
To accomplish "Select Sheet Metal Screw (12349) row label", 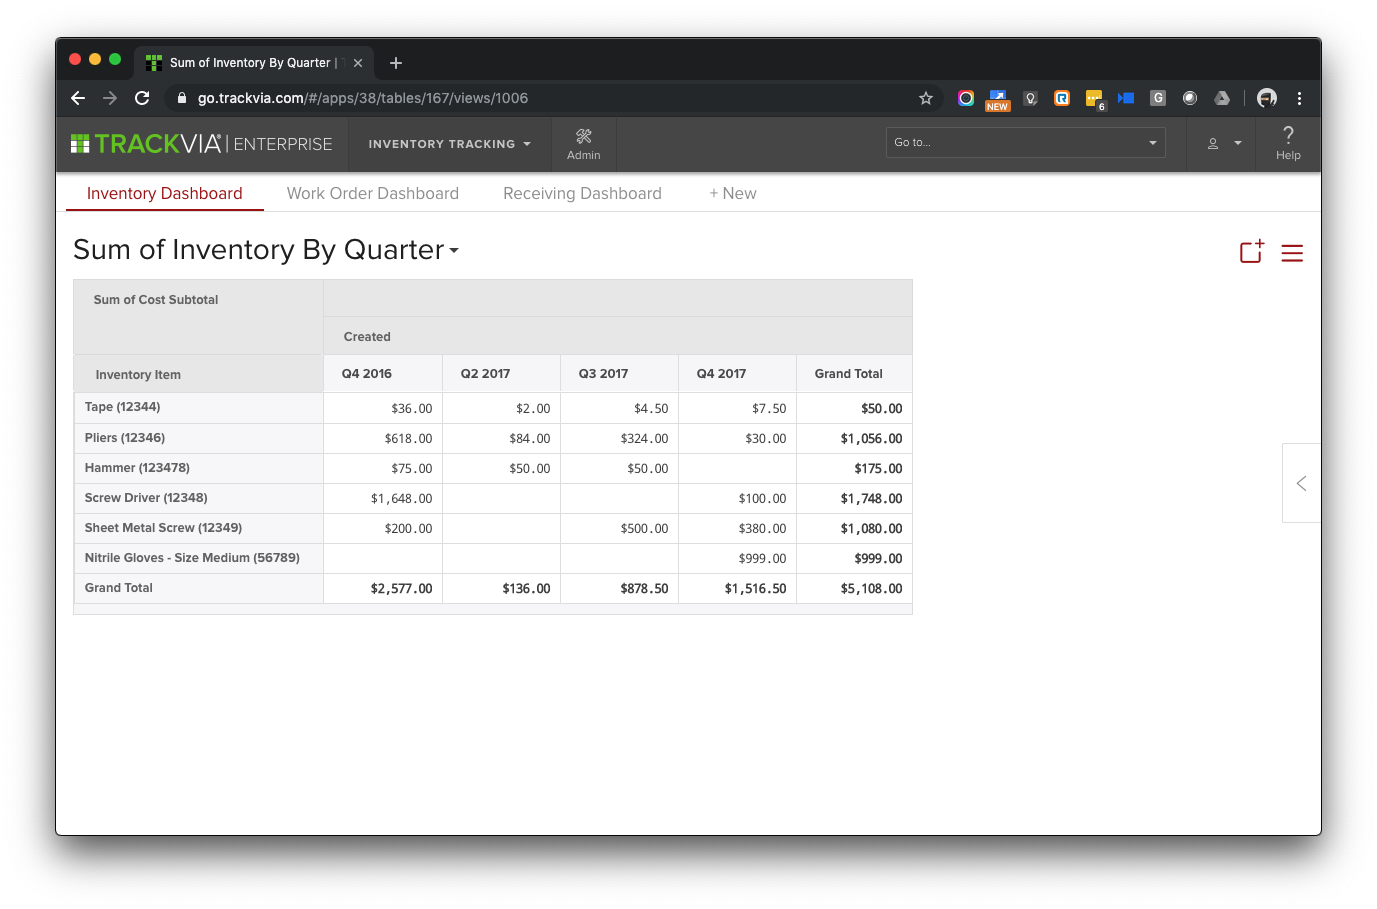I will tap(163, 528).
